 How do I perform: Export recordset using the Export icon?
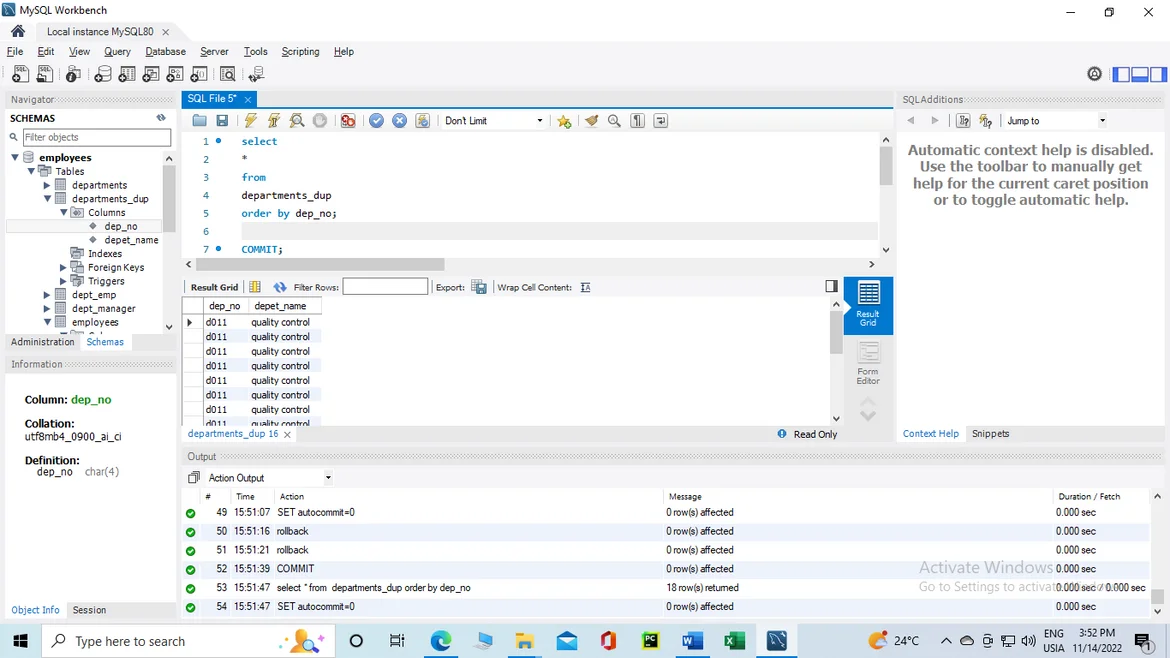point(479,288)
